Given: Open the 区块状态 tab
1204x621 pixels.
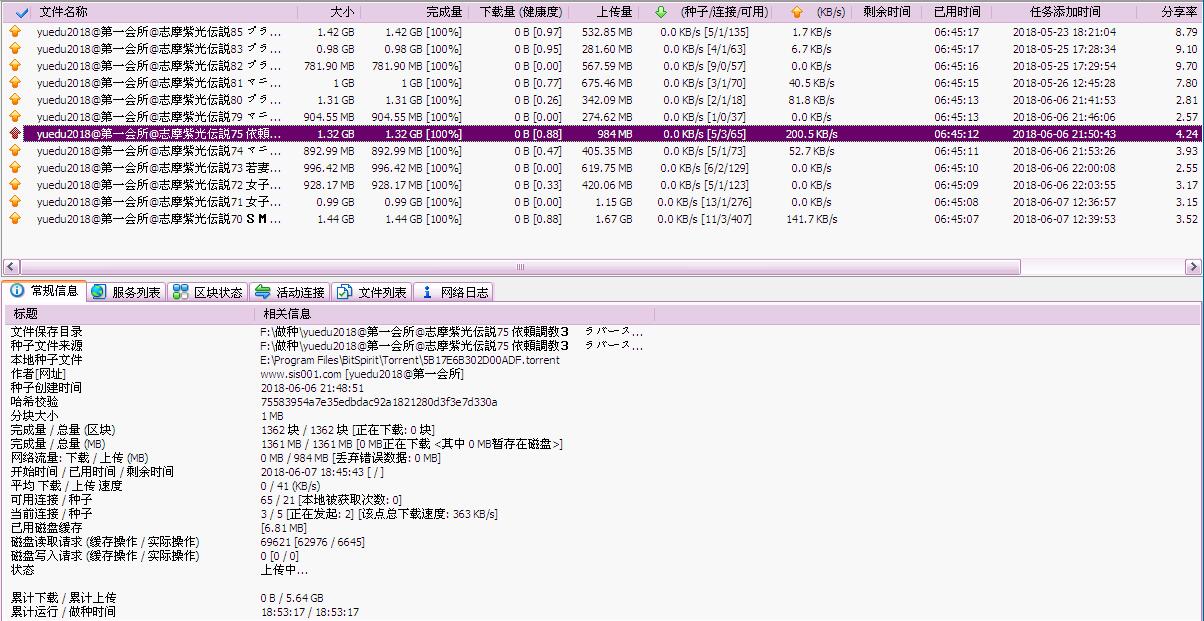Looking at the screenshot, I should pos(208,292).
